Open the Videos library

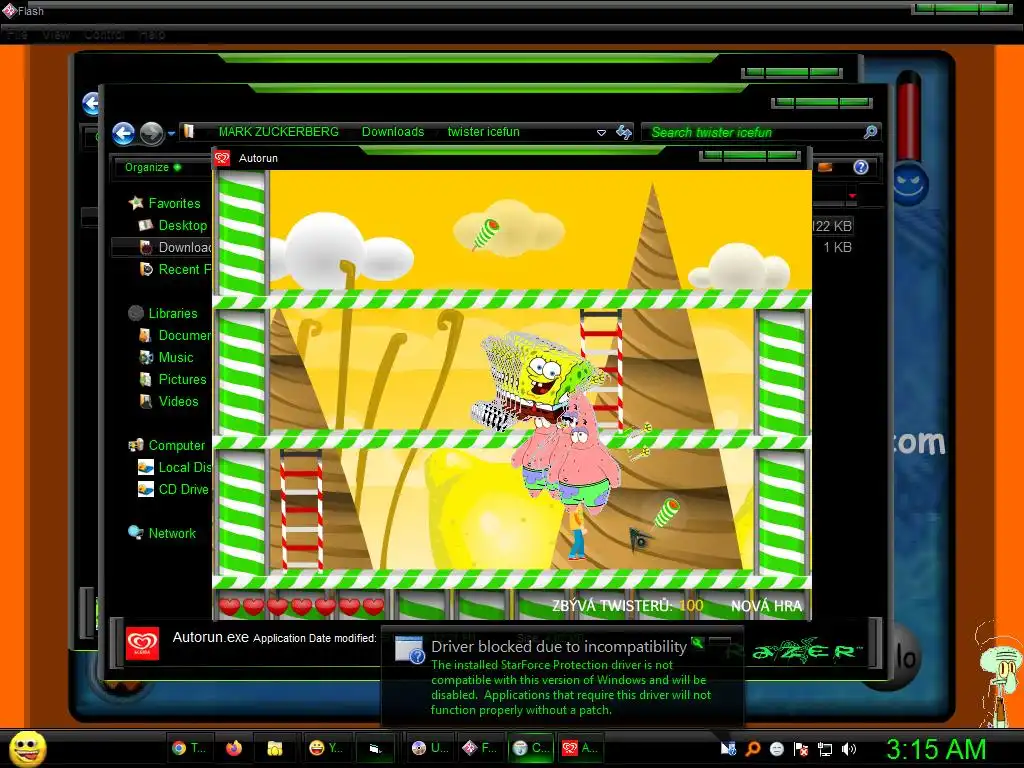click(178, 402)
